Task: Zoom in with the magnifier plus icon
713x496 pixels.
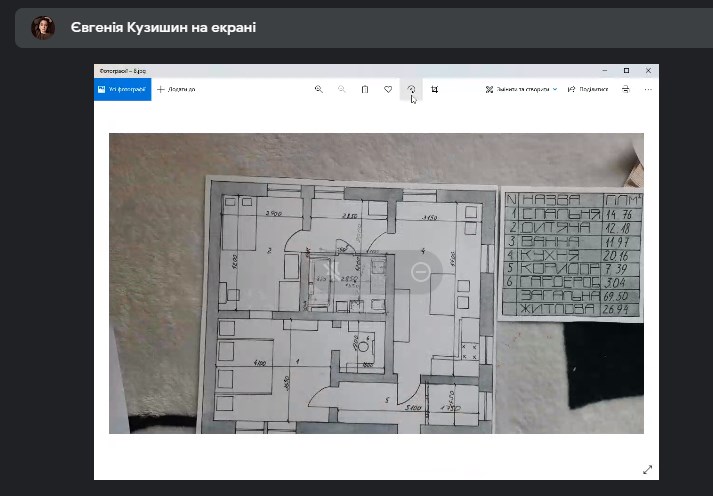Action: coord(319,90)
